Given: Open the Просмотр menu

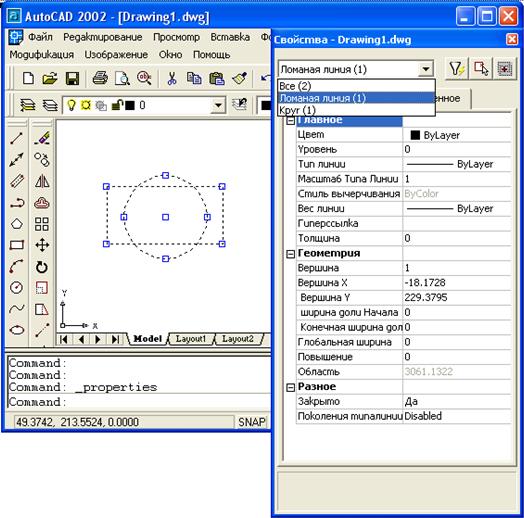Looking at the screenshot, I should tap(176, 37).
